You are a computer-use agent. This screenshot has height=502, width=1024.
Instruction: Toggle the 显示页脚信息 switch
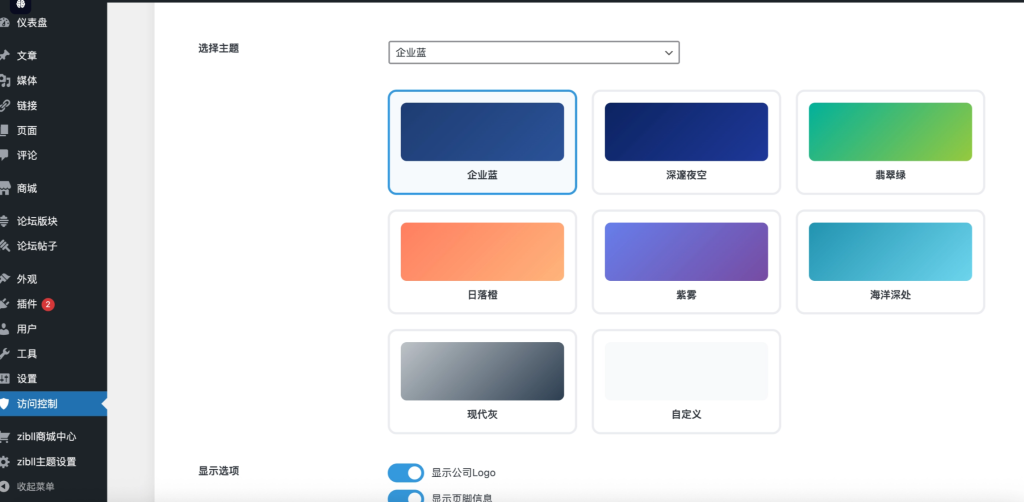point(406,497)
